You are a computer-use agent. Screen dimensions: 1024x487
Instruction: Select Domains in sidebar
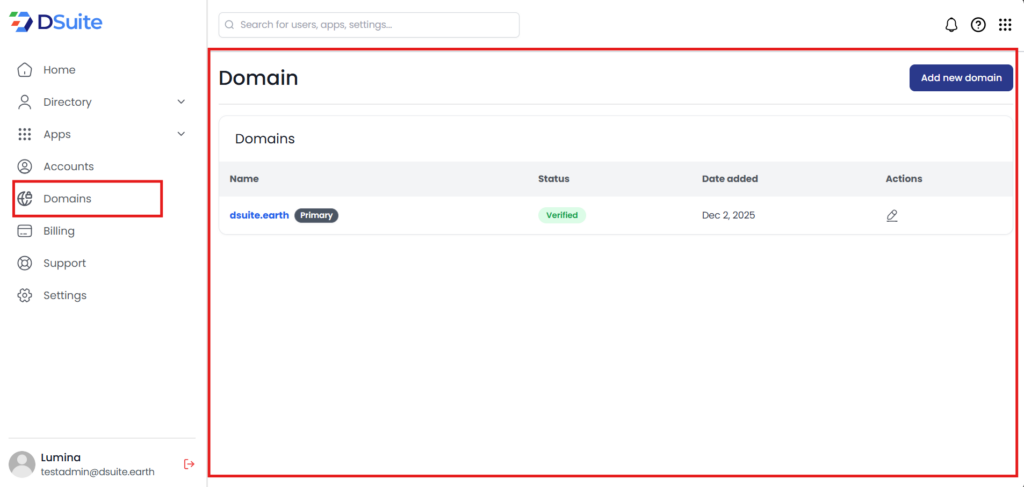pyautogui.click(x=67, y=199)
